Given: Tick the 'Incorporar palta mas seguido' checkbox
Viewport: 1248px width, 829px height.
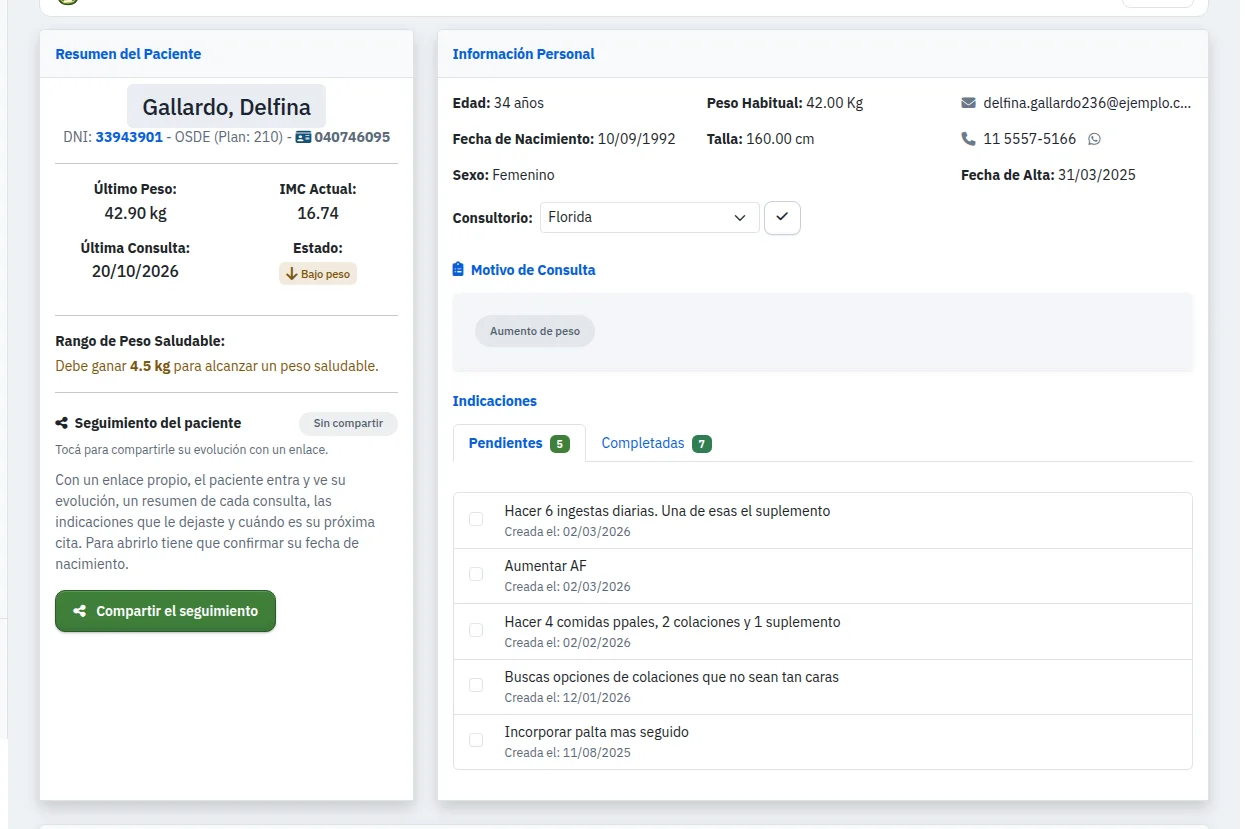Looking at the screenshot, I should [x=476, y=740].
